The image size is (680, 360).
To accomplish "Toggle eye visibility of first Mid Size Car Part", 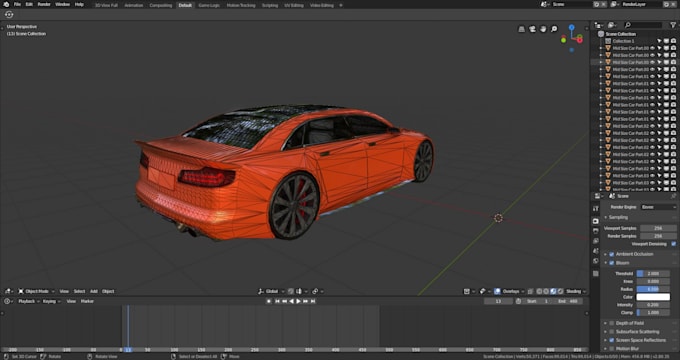I will click(x=653, y=48).
